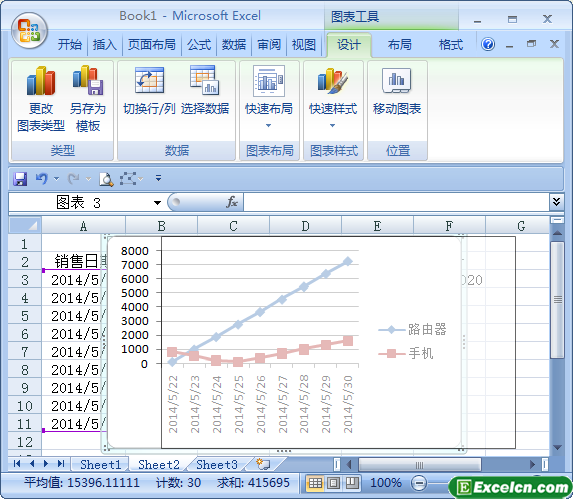
Task: Switch to Sheet1 tab
Action: [x=100, y=464]
